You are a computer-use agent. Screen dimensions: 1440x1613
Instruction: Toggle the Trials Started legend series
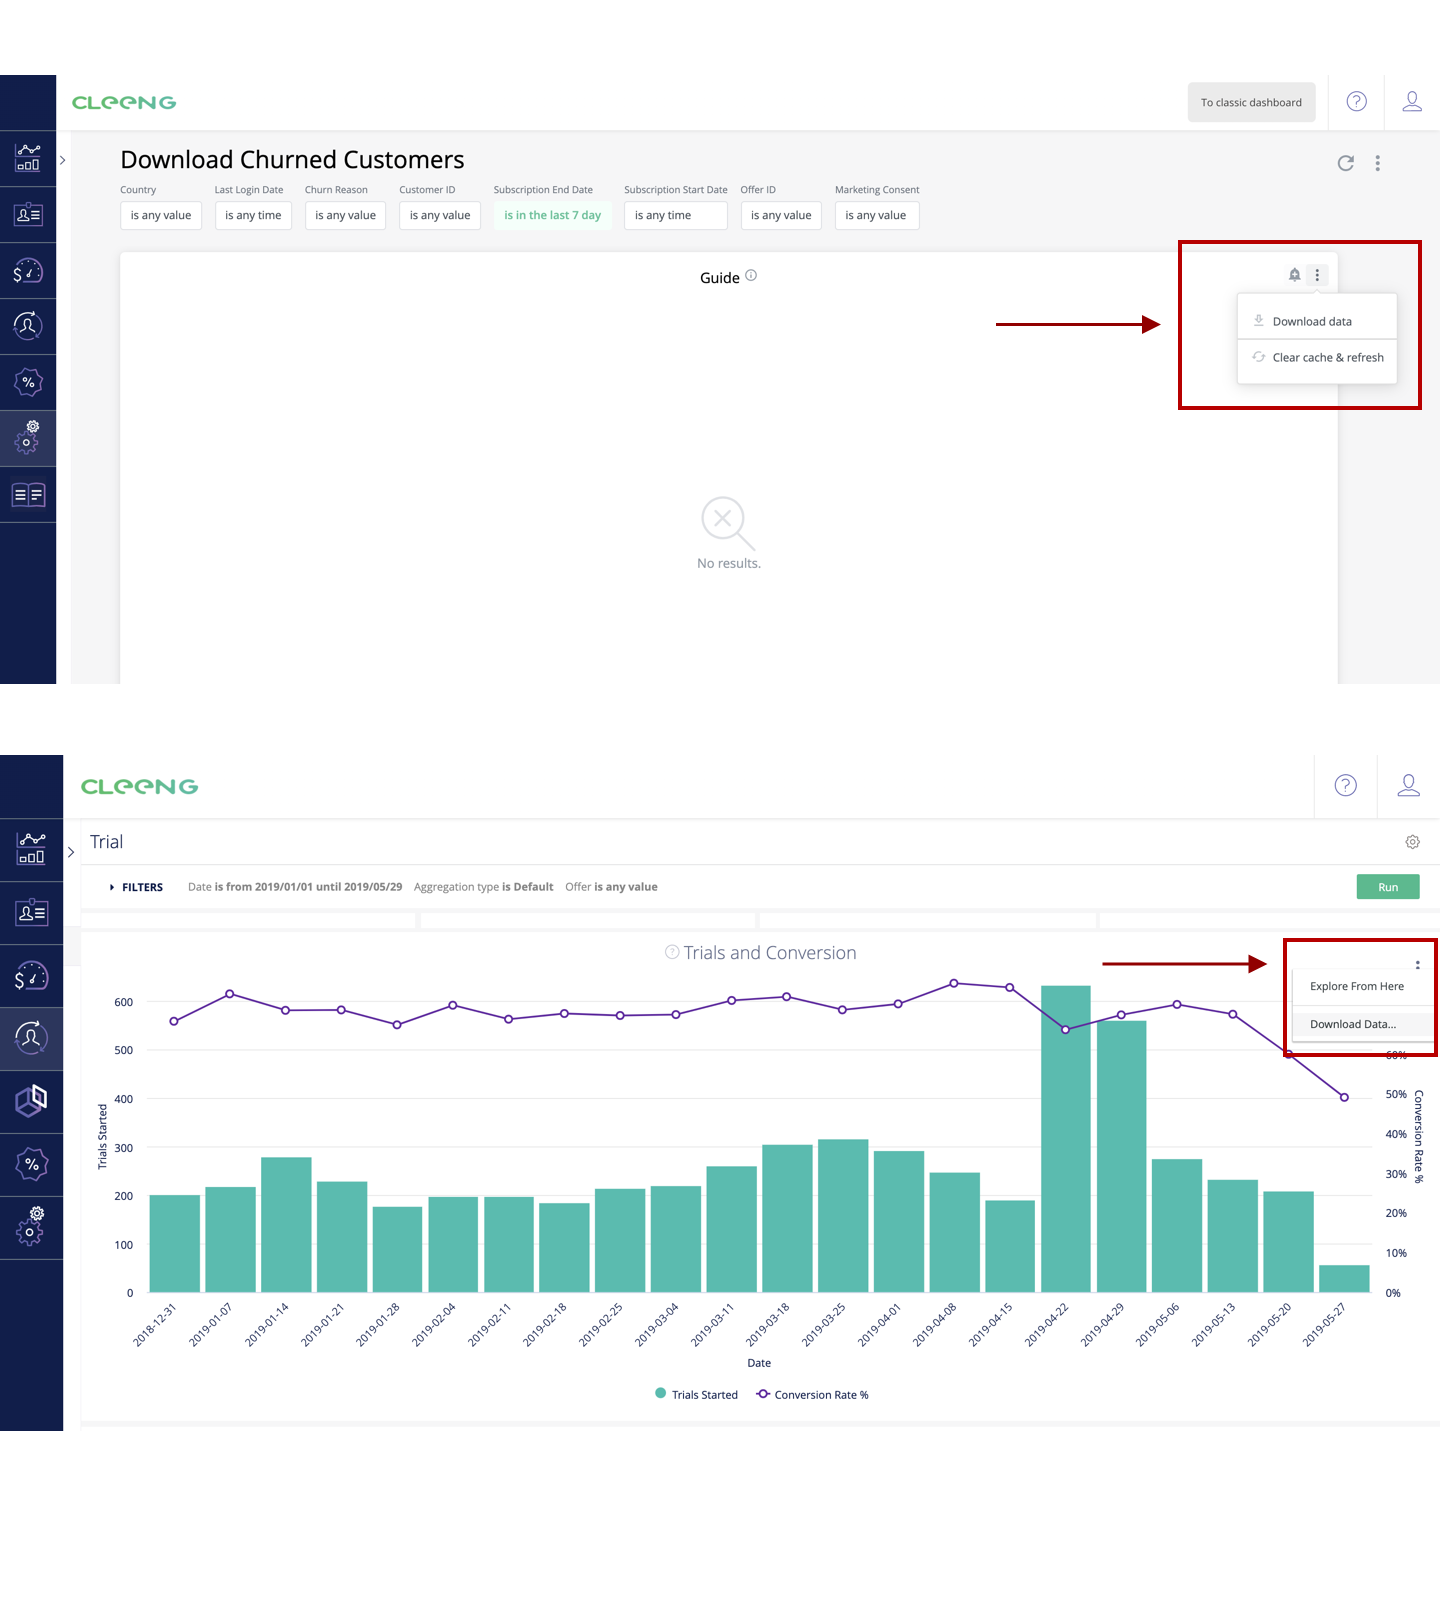click(x=697, y=1394)
